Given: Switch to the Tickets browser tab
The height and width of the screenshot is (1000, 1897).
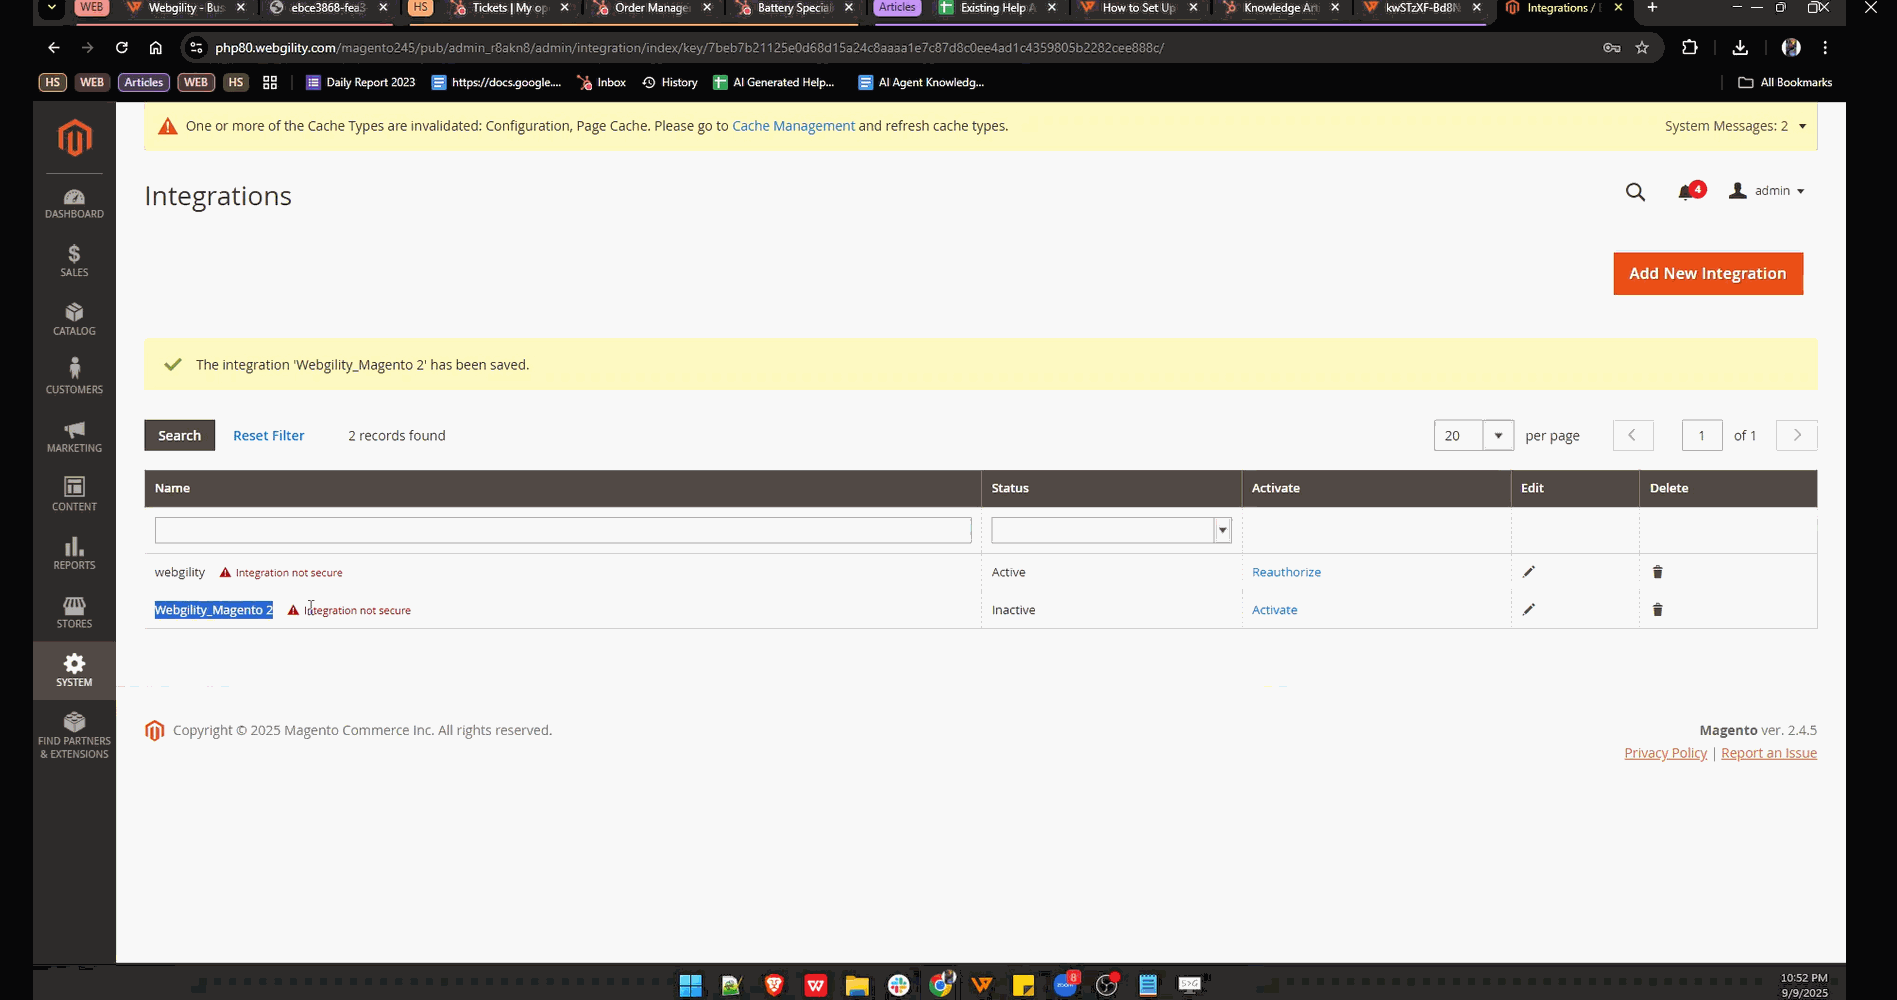Looking at the screenshot, I should (508, 8).
